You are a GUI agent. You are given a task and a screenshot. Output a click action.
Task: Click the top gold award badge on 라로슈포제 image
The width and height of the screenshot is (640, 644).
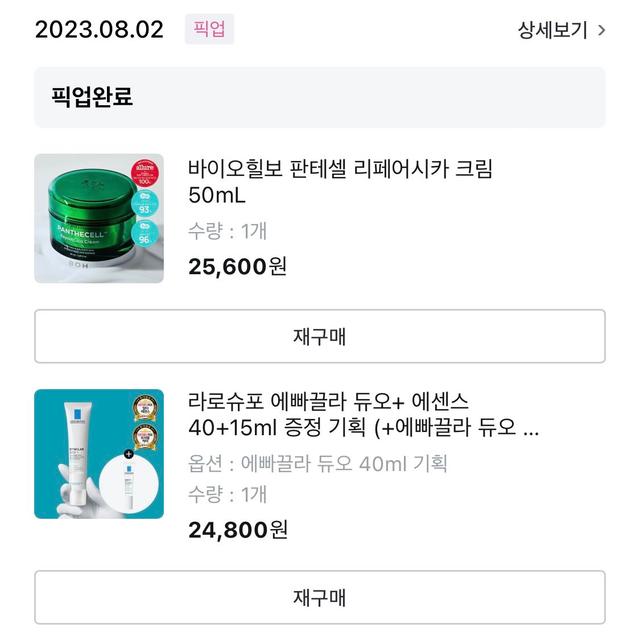(147, 409)
